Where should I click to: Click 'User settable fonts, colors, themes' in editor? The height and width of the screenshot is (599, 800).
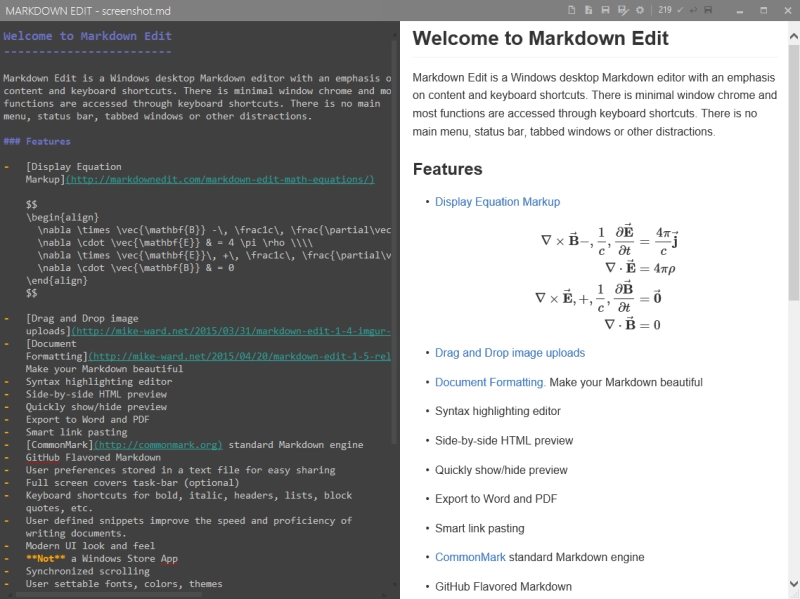pyautogui.click(x=124, y=584)
